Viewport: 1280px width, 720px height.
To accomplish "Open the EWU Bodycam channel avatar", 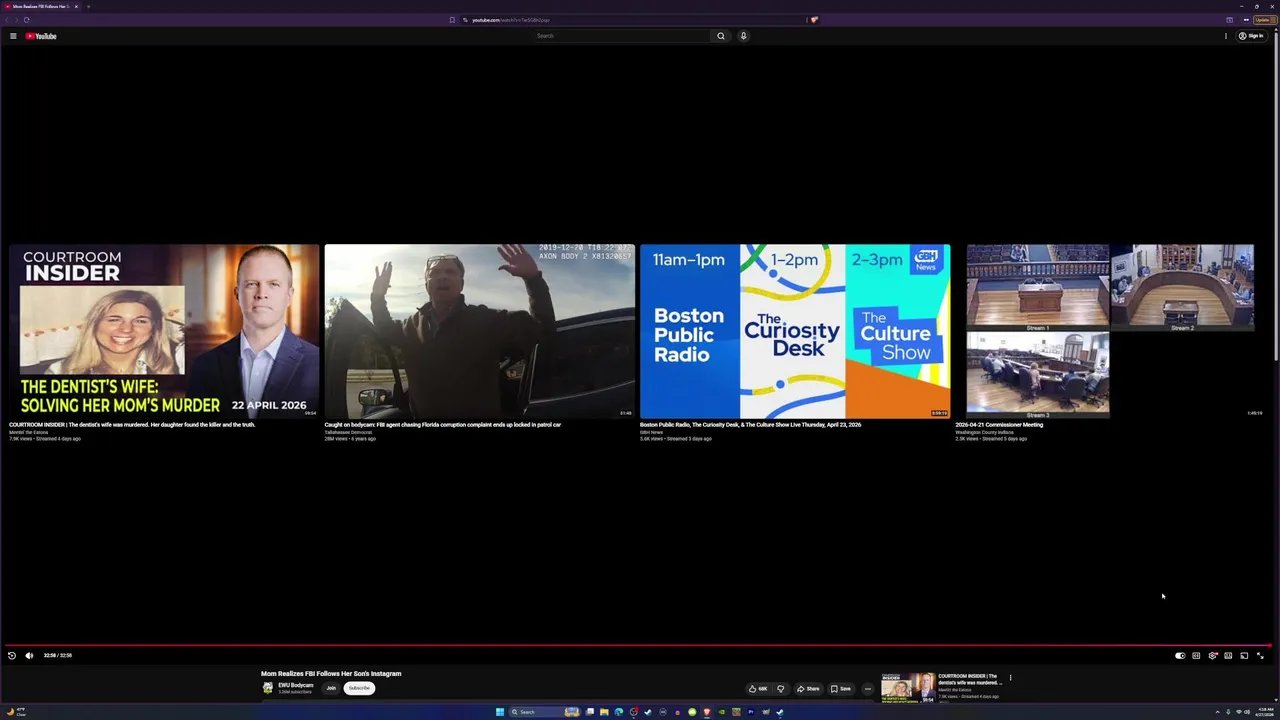I will pyautogui.click(x=267, y=688).
